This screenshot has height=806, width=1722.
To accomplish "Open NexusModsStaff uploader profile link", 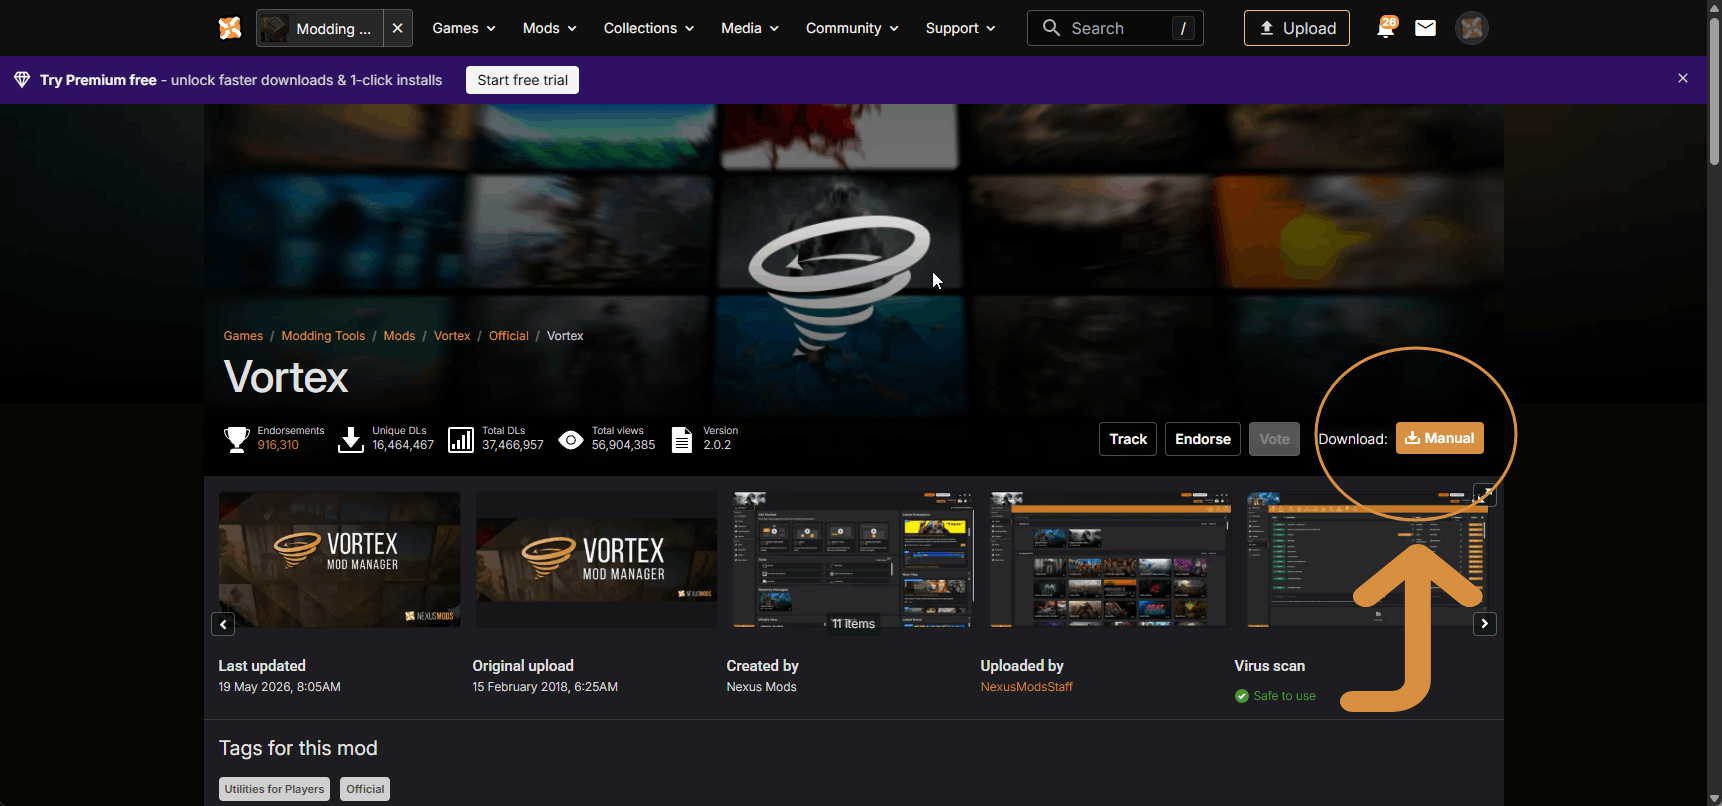I will [1026, 687].
